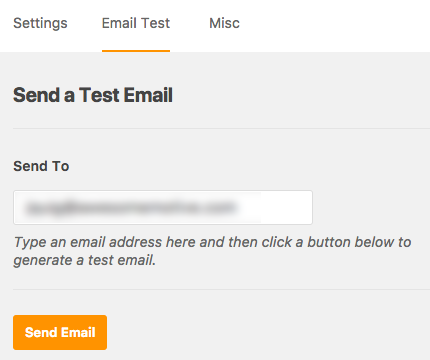Activate the currently selected Email Test tab
430x360 pixels.
(x=136, y=23)
